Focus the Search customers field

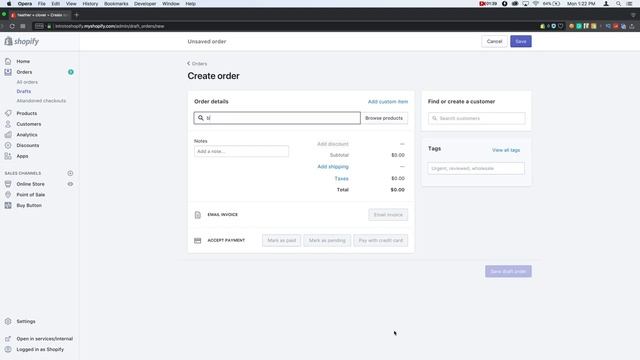(x=476, y=118)
